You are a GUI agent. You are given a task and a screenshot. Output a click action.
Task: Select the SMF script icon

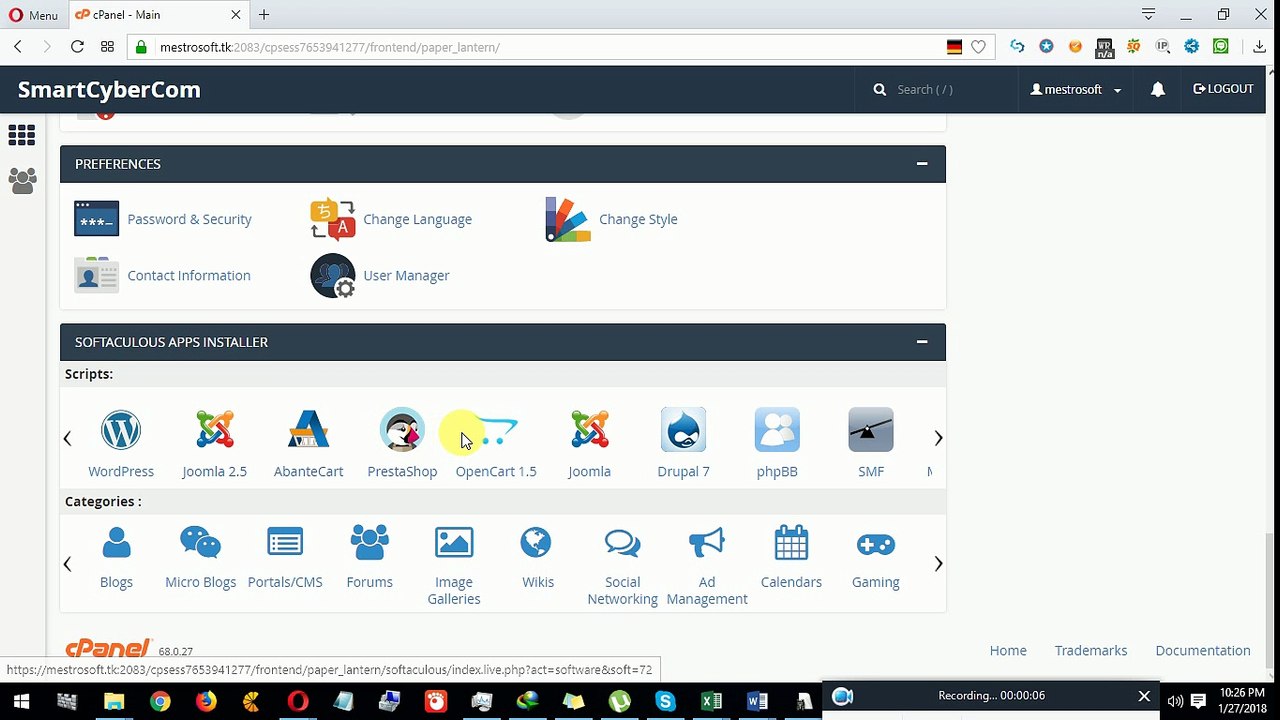871,430
